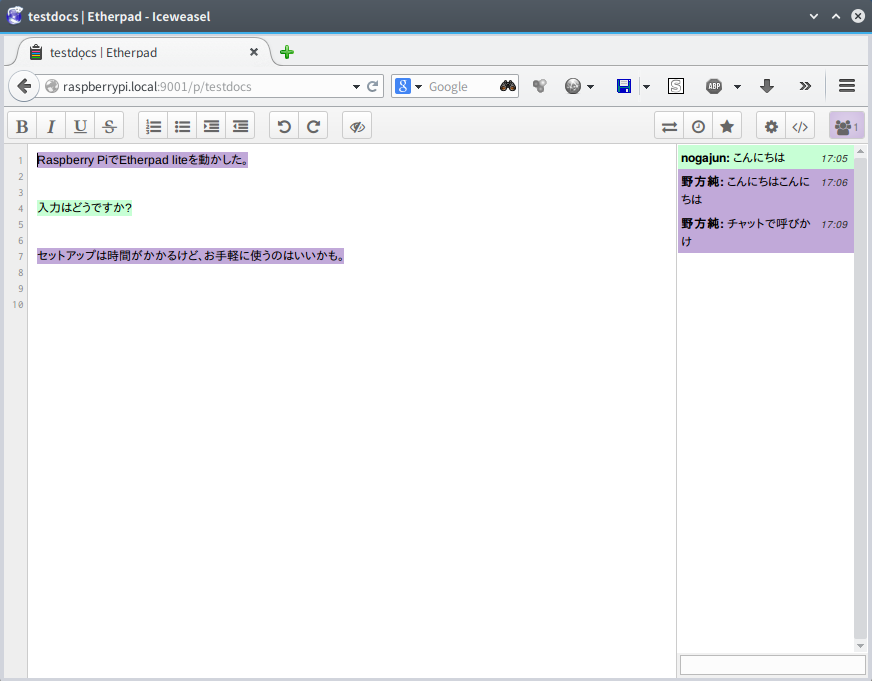Roll up window via title bar arrow
The height and width of the screenshot is (681, 872).
tap(836, 16)
